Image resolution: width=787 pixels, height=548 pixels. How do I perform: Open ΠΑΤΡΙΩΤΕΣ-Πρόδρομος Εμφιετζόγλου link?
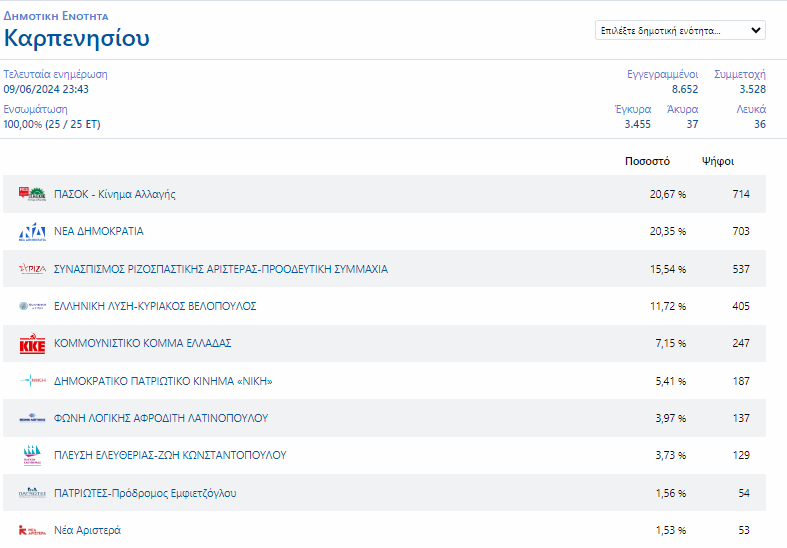pyautogui.click(x=145, y=493)
